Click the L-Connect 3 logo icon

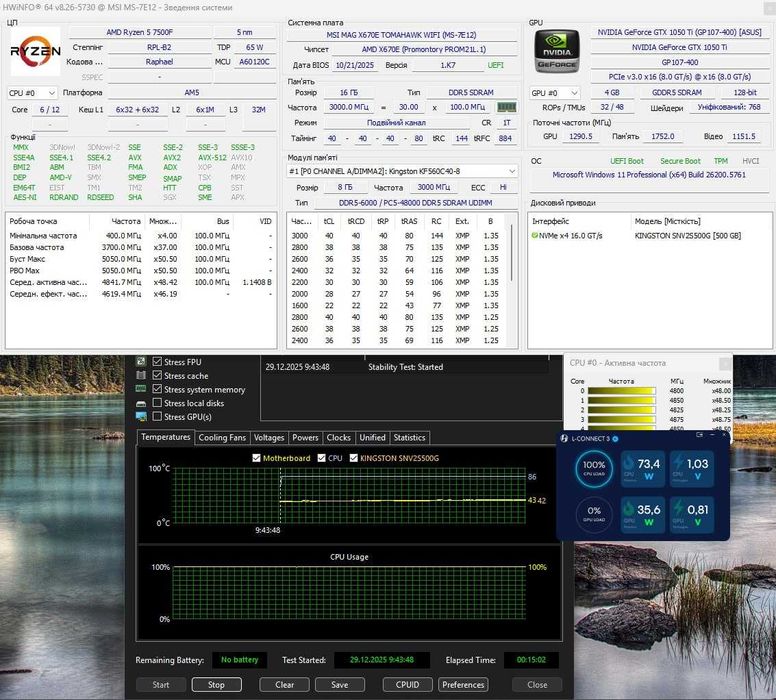click(x=564, y=439)
